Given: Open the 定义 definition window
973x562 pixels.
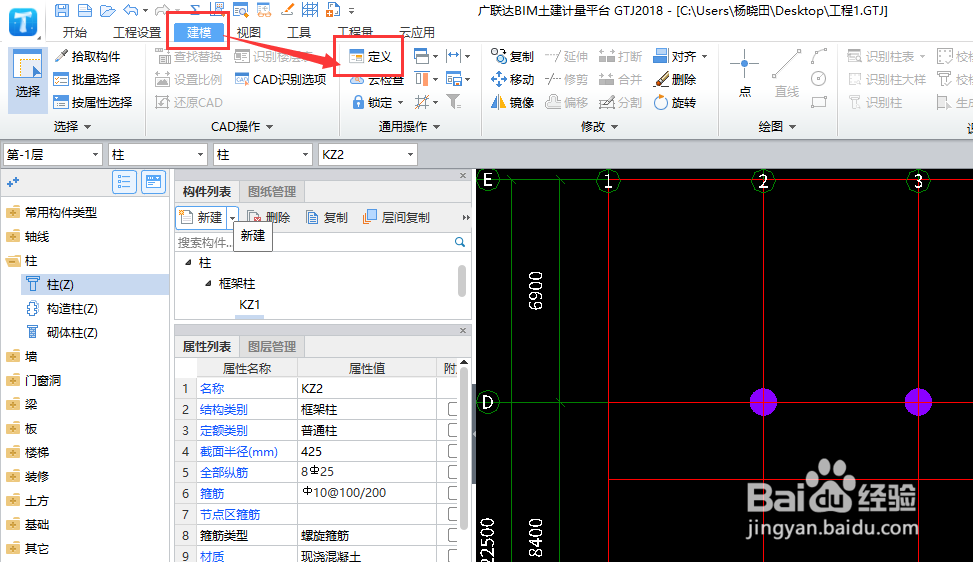Looking at the screenshot, I should (370, 56).
